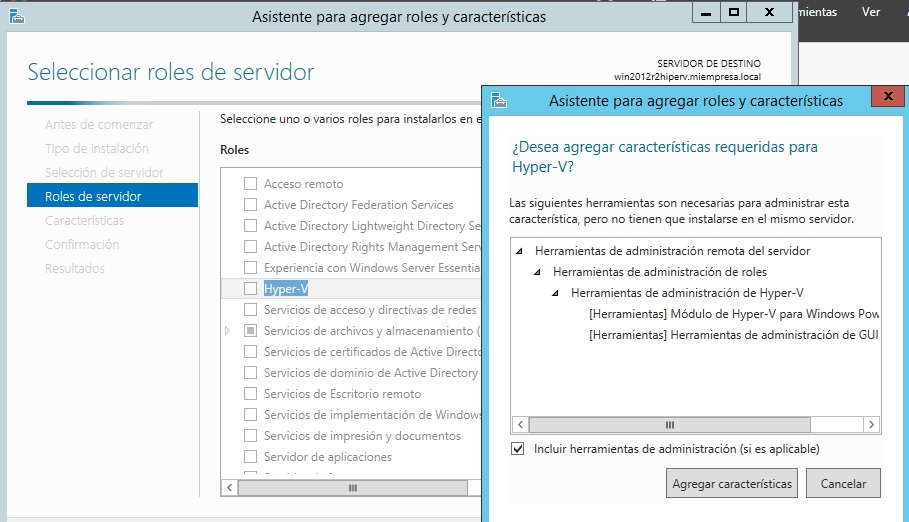The image size is (909, 522).
Task: Click the main wizard window title bar icon
Action: [18, 15]
